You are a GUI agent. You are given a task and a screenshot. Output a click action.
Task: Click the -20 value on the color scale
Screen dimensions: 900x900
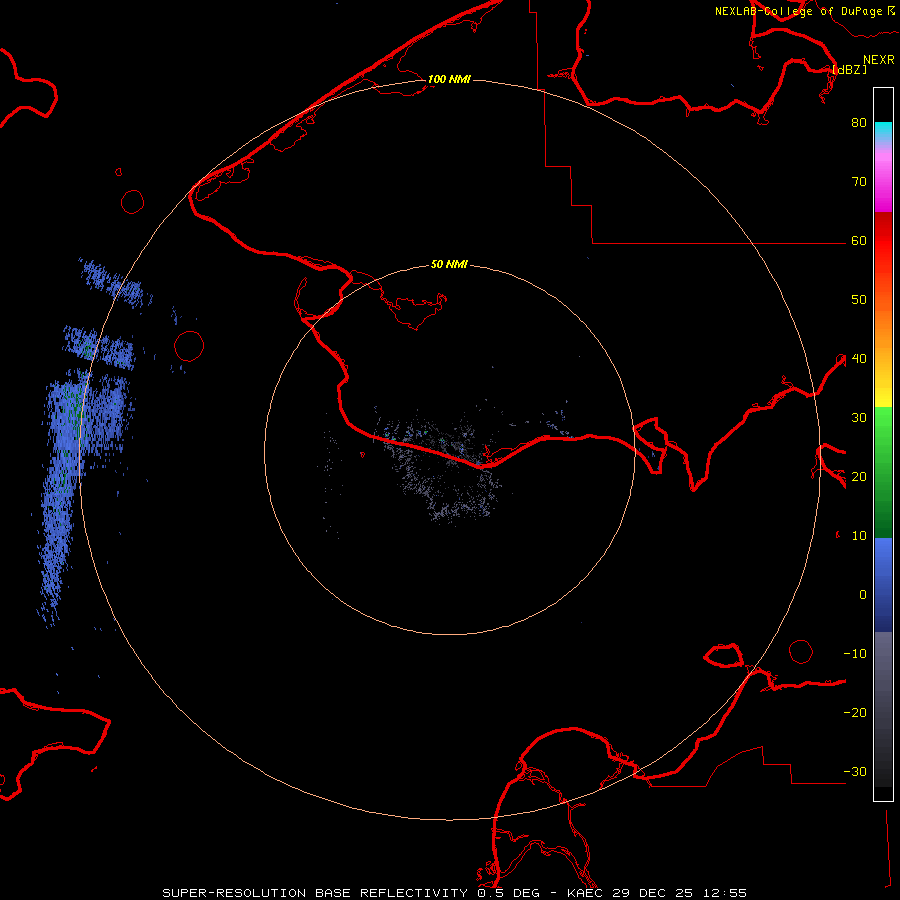pyautogui.click(x=855, y=712)
